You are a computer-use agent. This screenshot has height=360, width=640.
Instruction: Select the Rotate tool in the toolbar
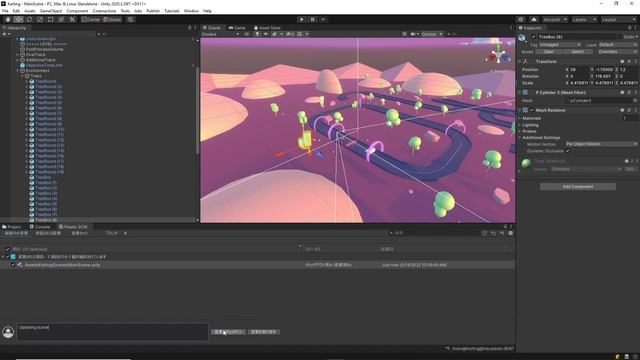[29, 19]
